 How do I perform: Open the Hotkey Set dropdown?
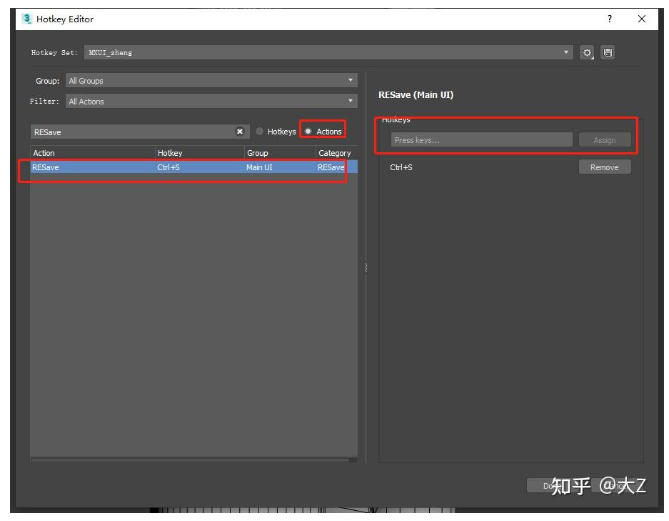(x=567, y=52)
